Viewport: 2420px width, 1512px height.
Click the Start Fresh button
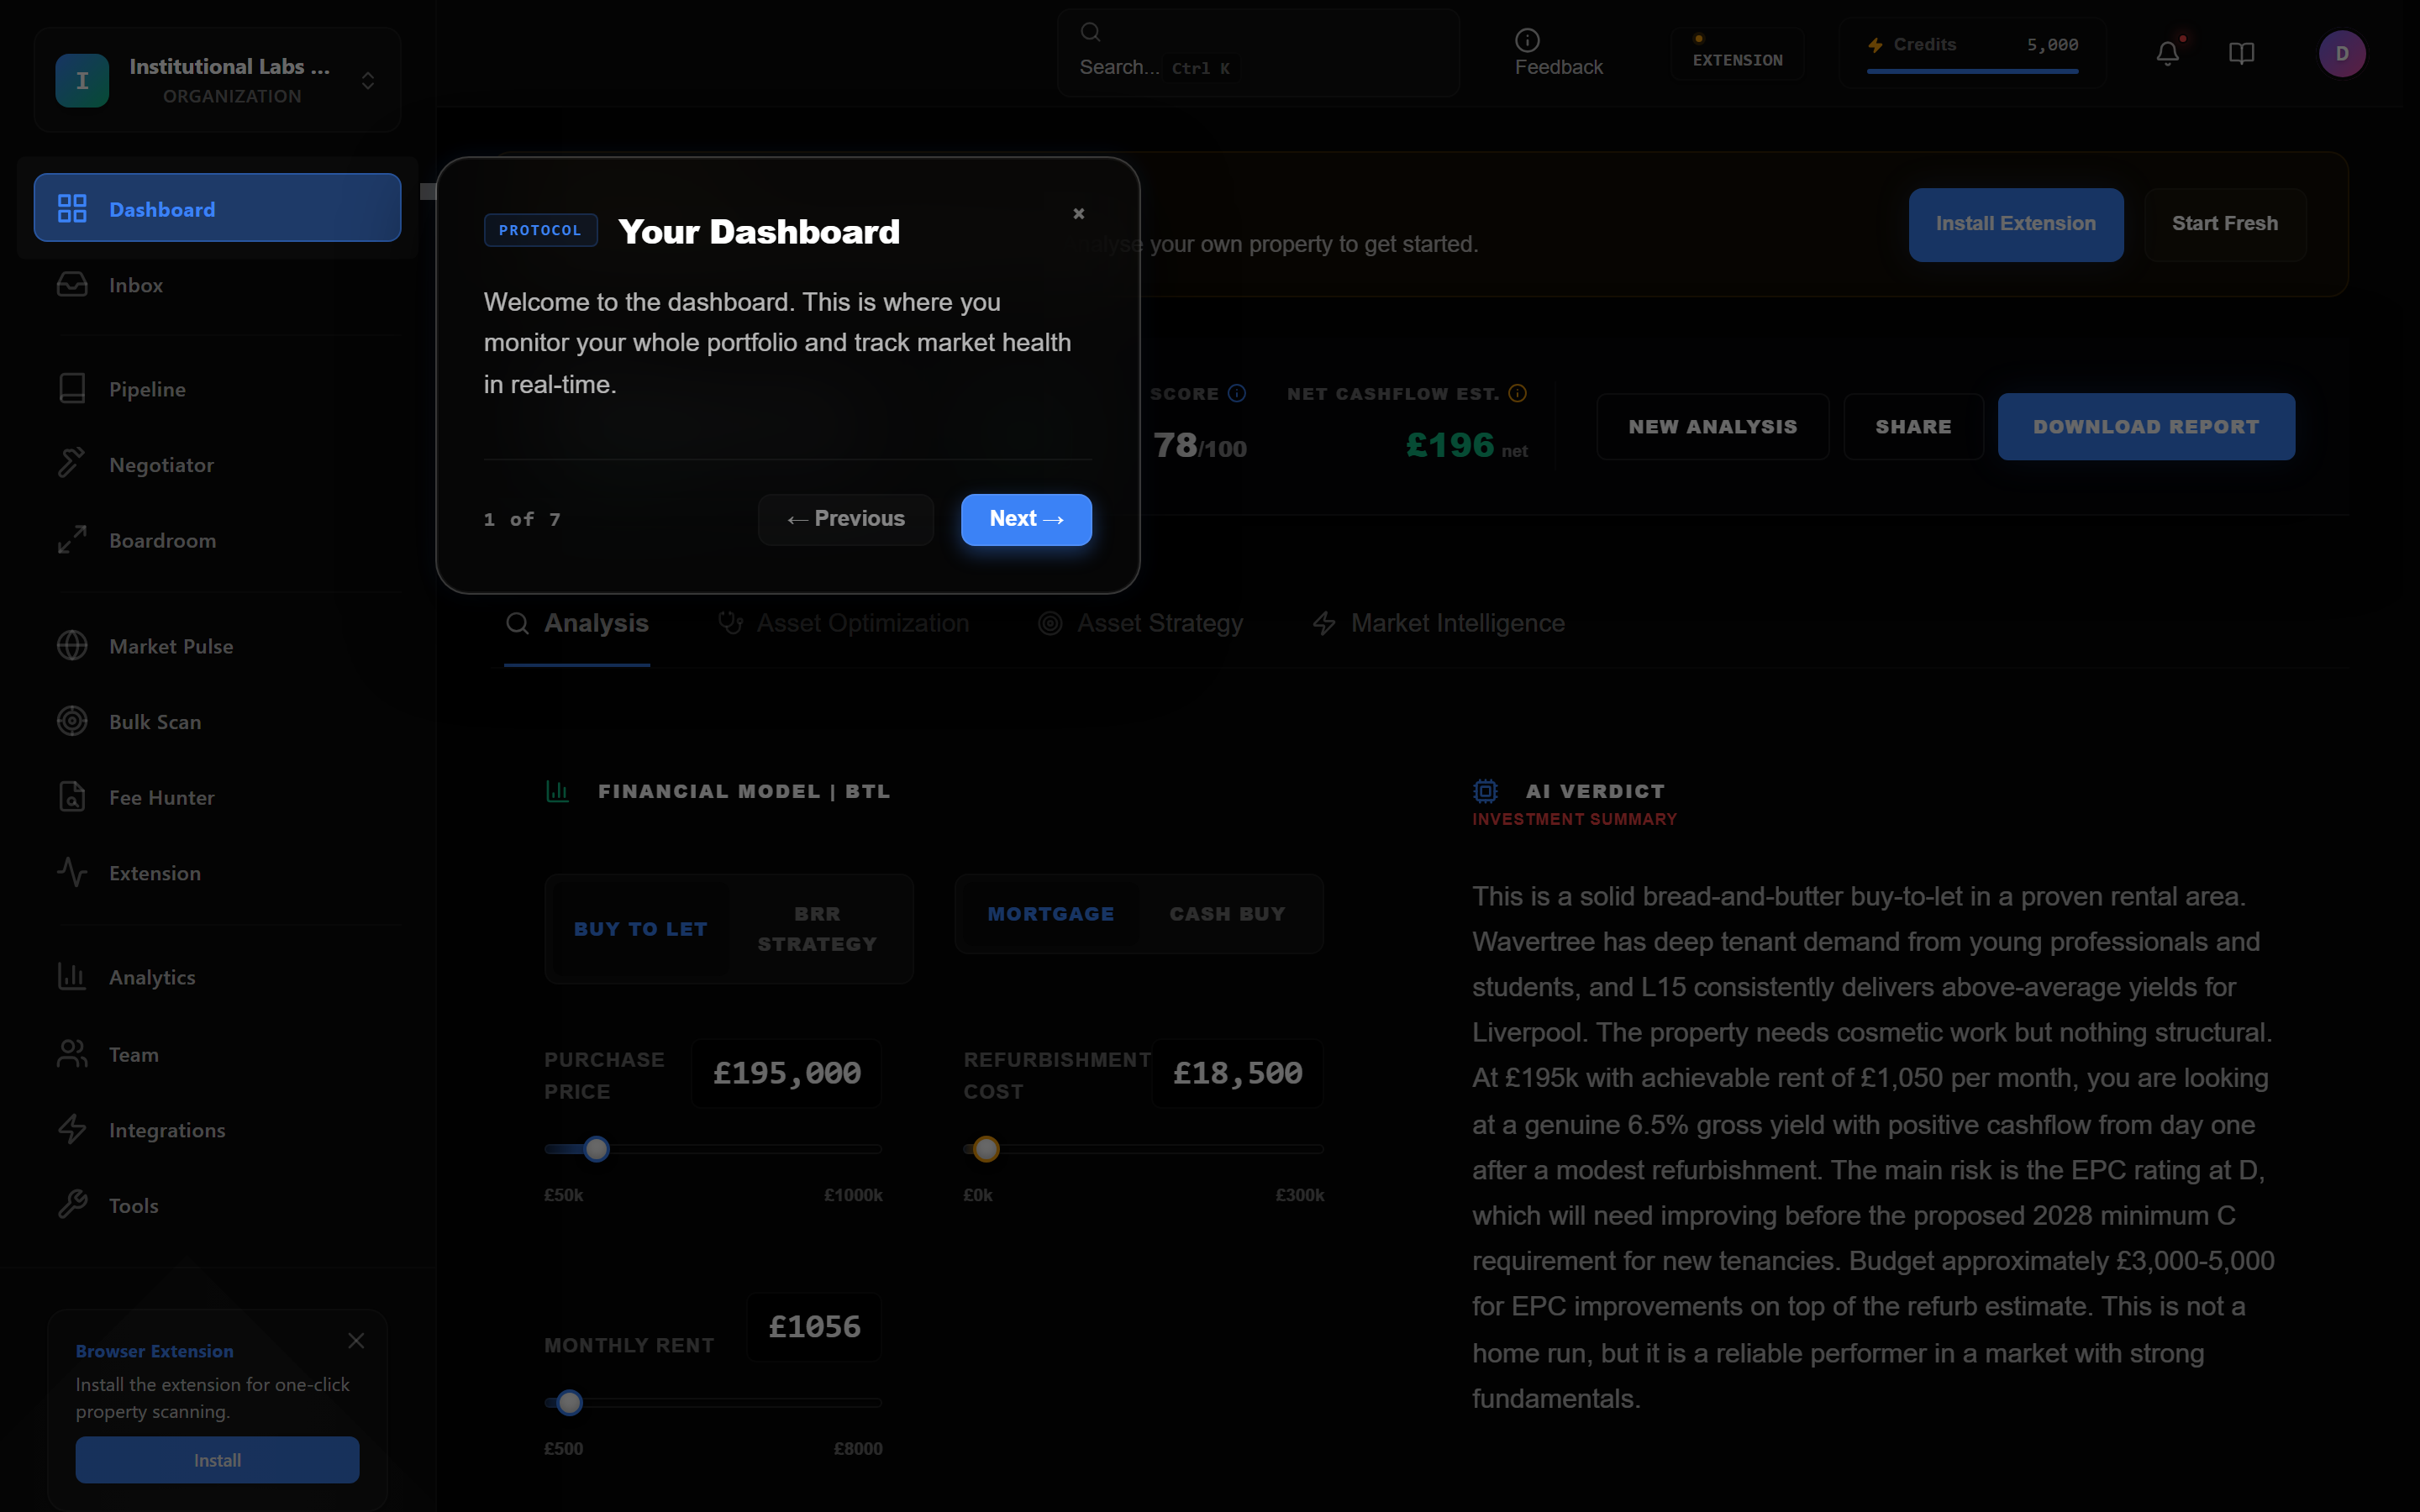click(x=2225, y=224)
